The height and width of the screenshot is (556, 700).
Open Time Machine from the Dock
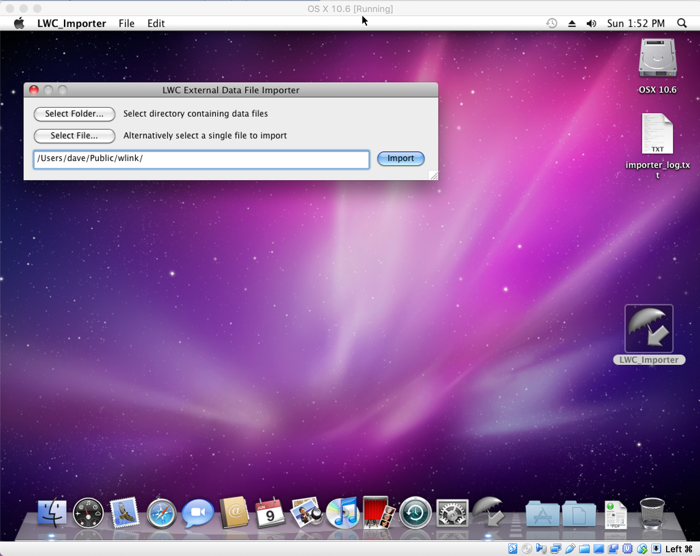415,514
